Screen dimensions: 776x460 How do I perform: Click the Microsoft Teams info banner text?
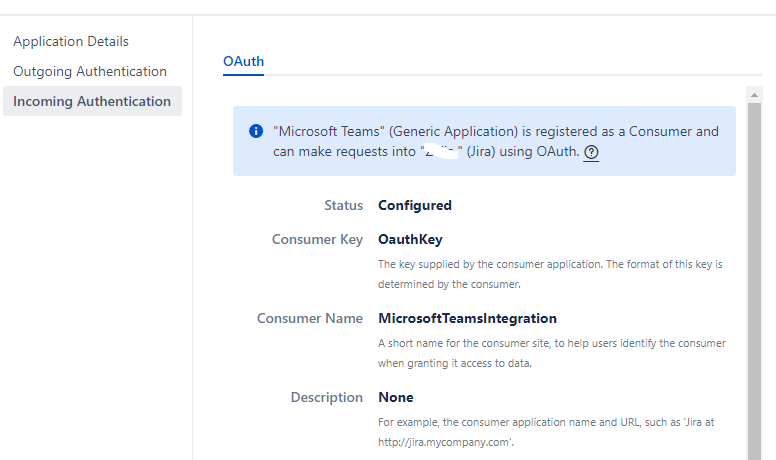pyautogui.click(x=495, y=141)
